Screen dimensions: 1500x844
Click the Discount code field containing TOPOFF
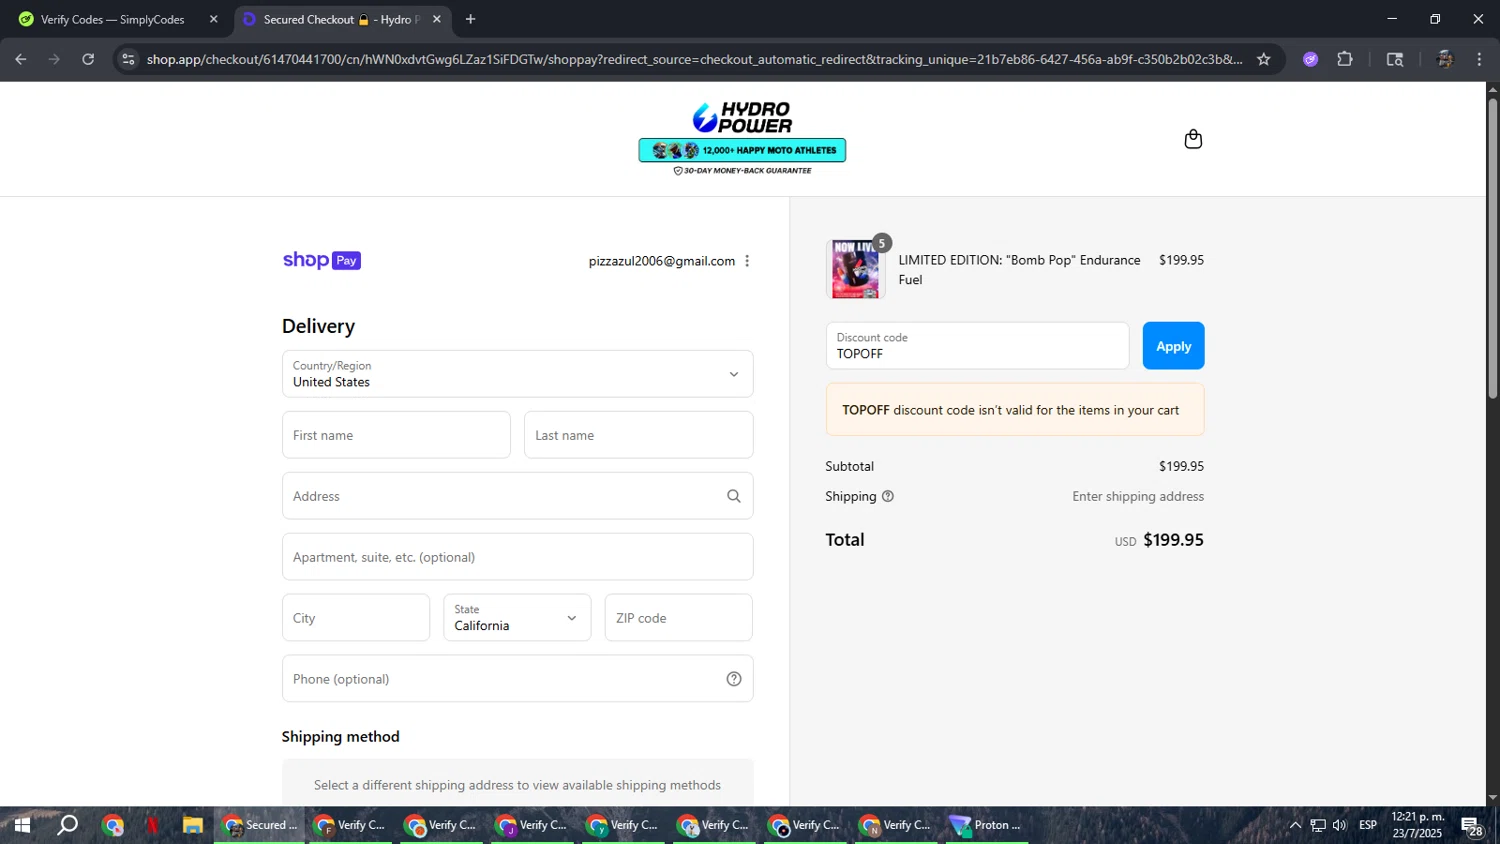[x=977, y=346]
